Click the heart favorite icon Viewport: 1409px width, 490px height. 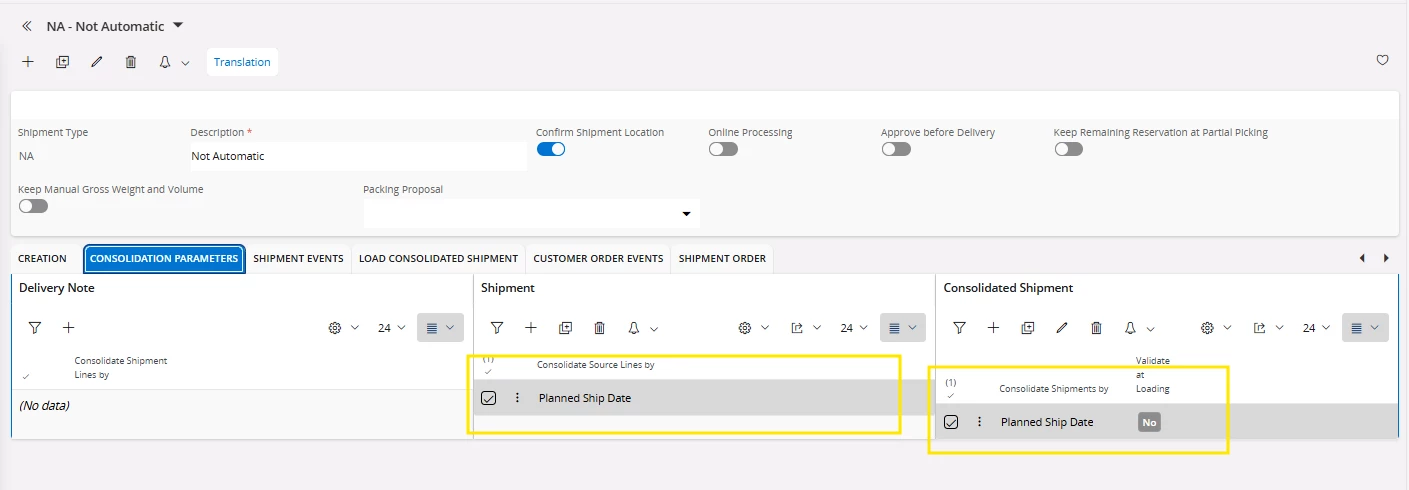1383,60
